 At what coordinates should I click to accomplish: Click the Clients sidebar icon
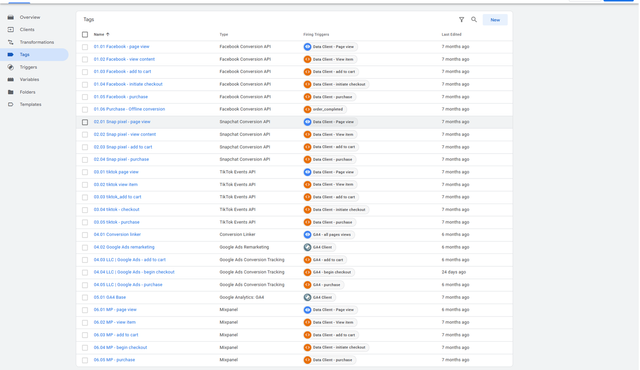11,29
